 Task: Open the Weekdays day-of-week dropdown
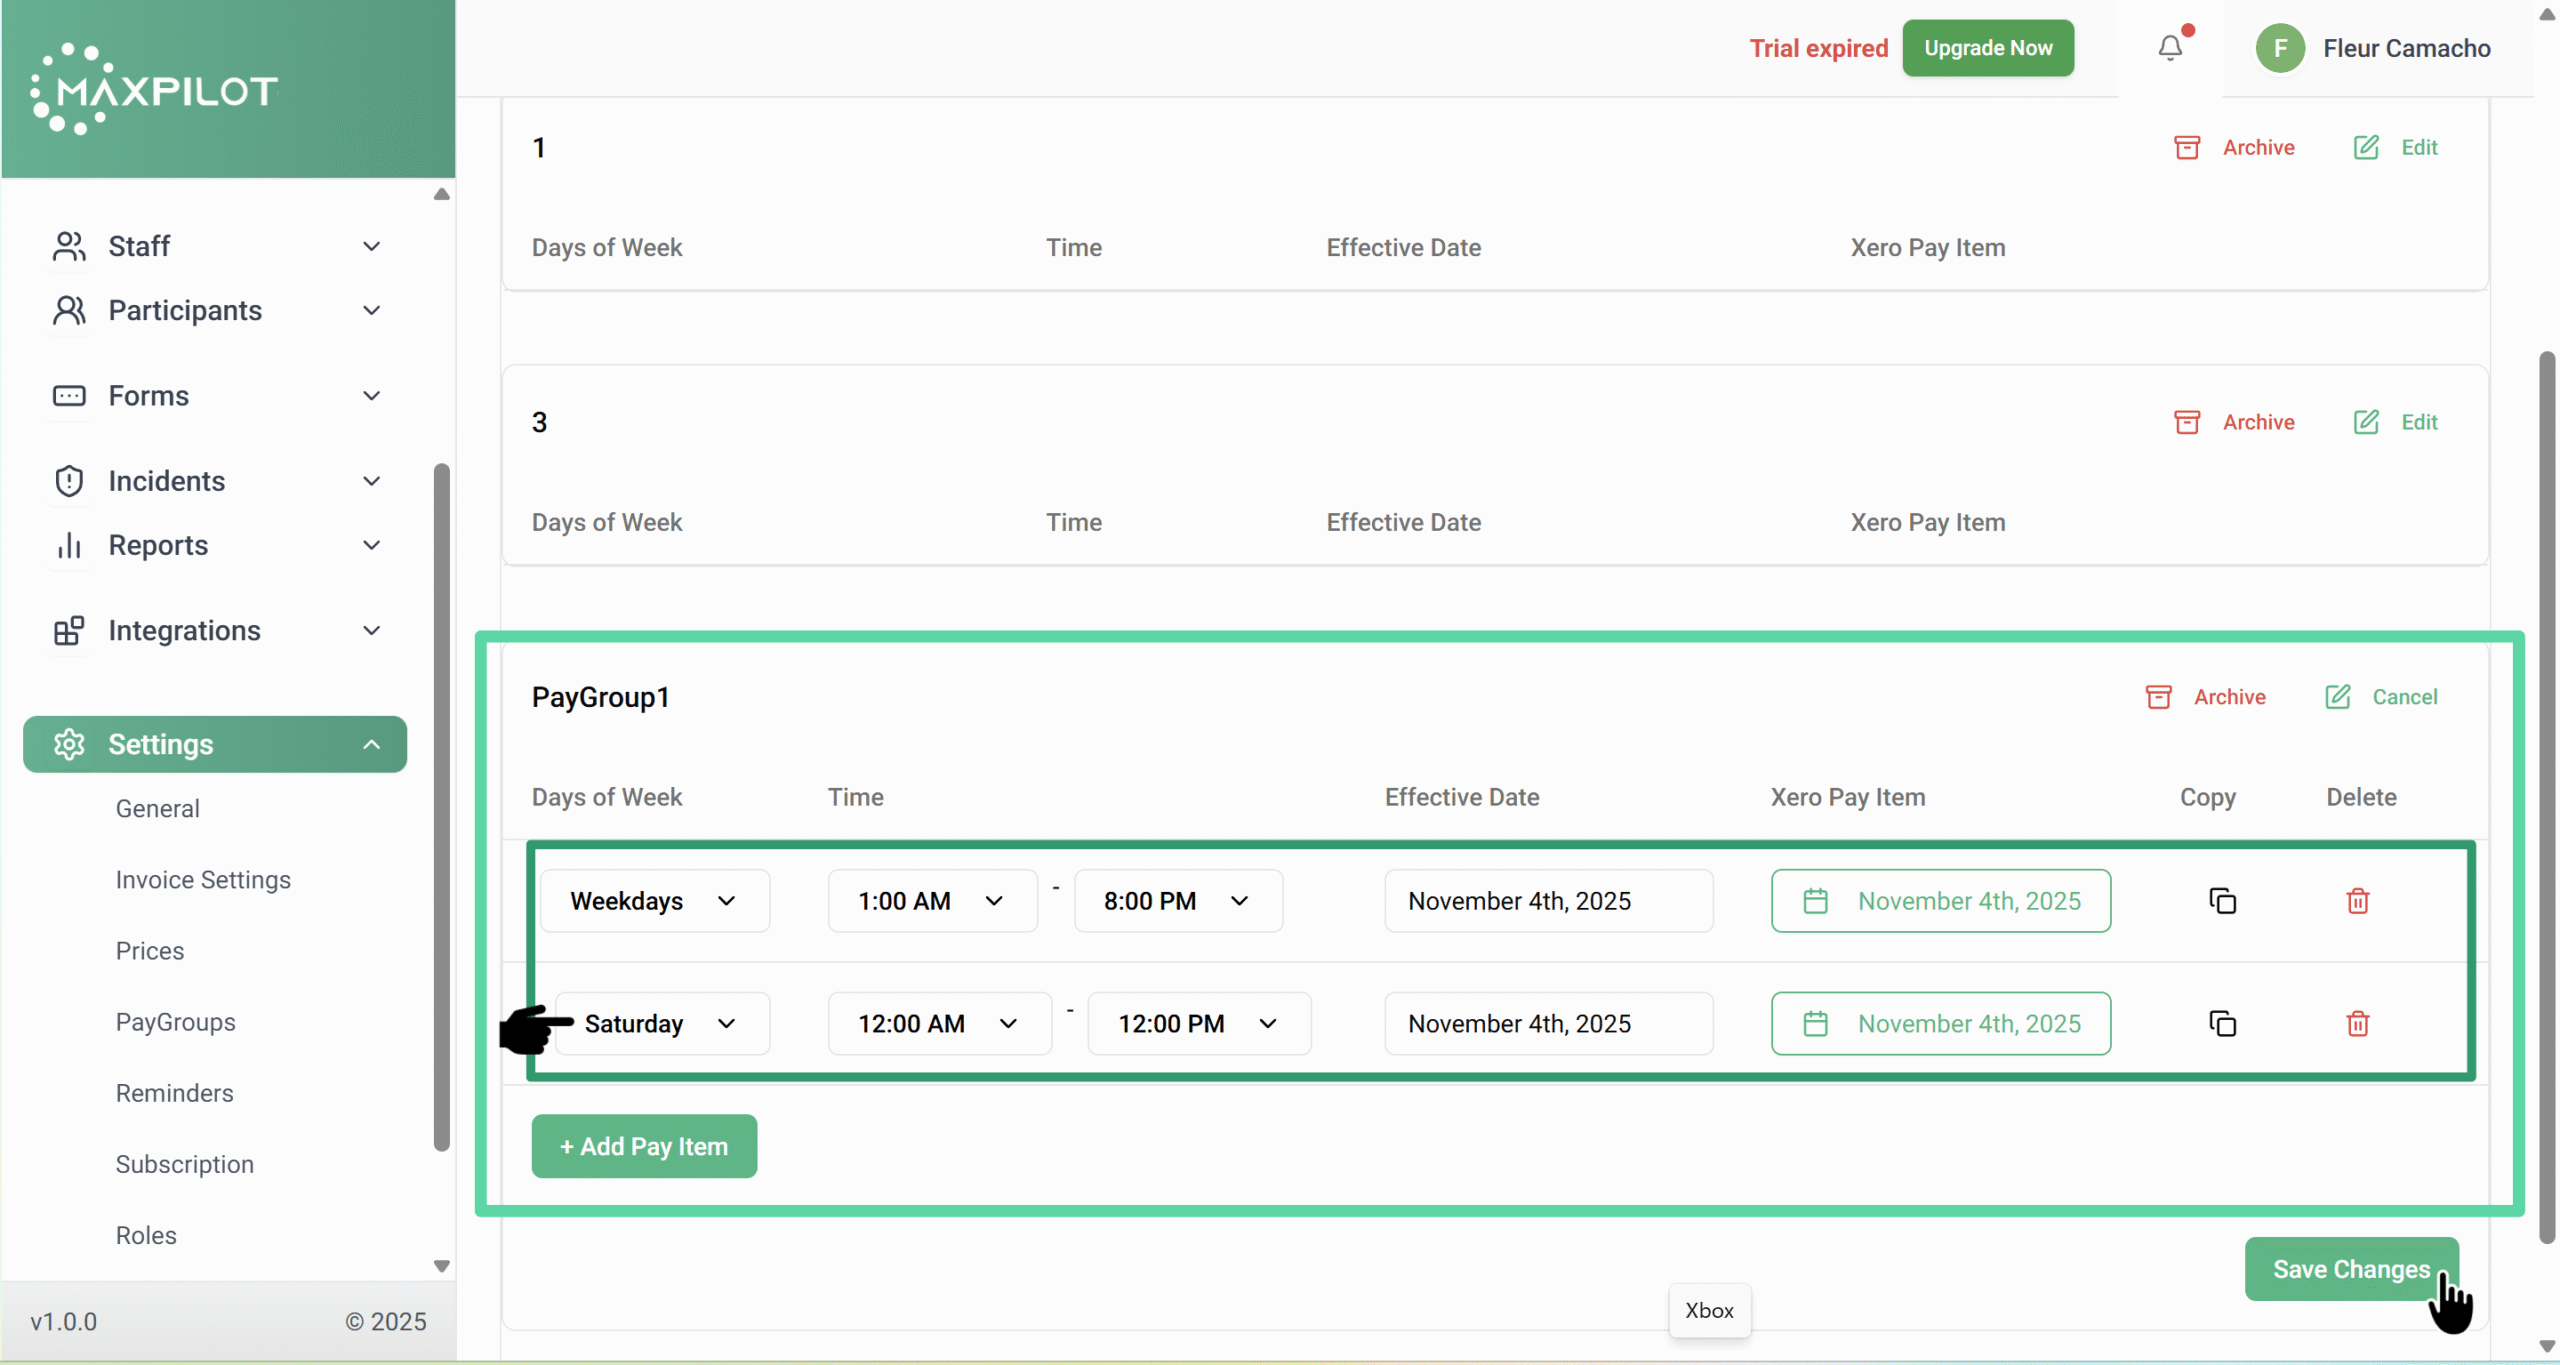coord(654,901)
